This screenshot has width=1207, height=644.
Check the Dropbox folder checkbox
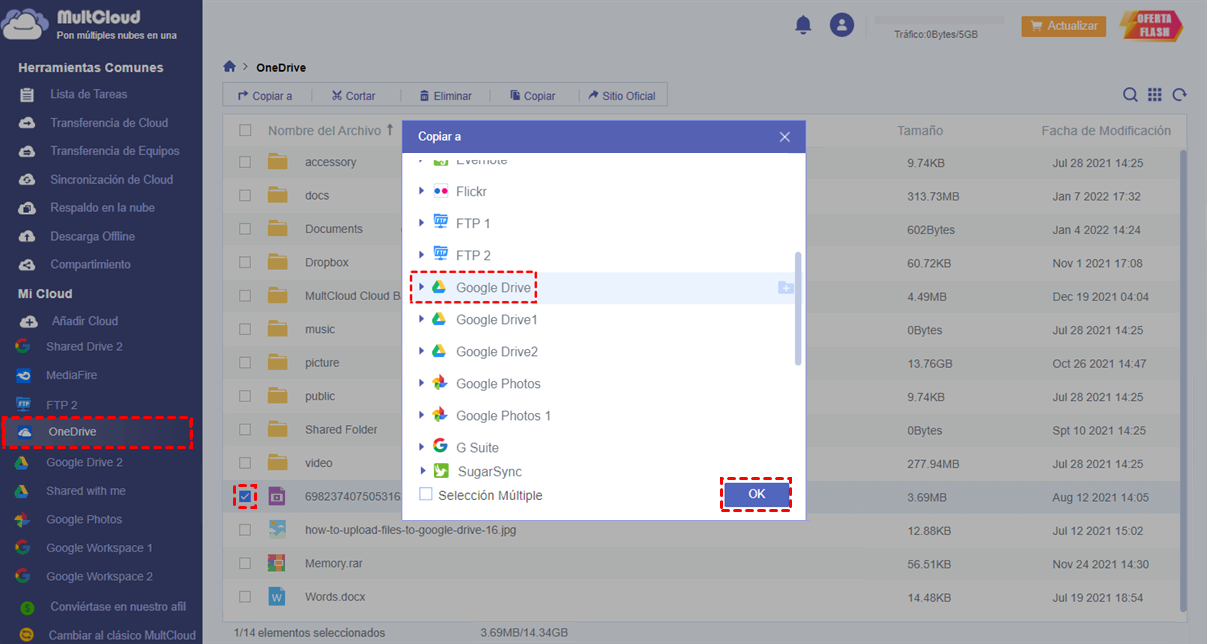[246, 263]
